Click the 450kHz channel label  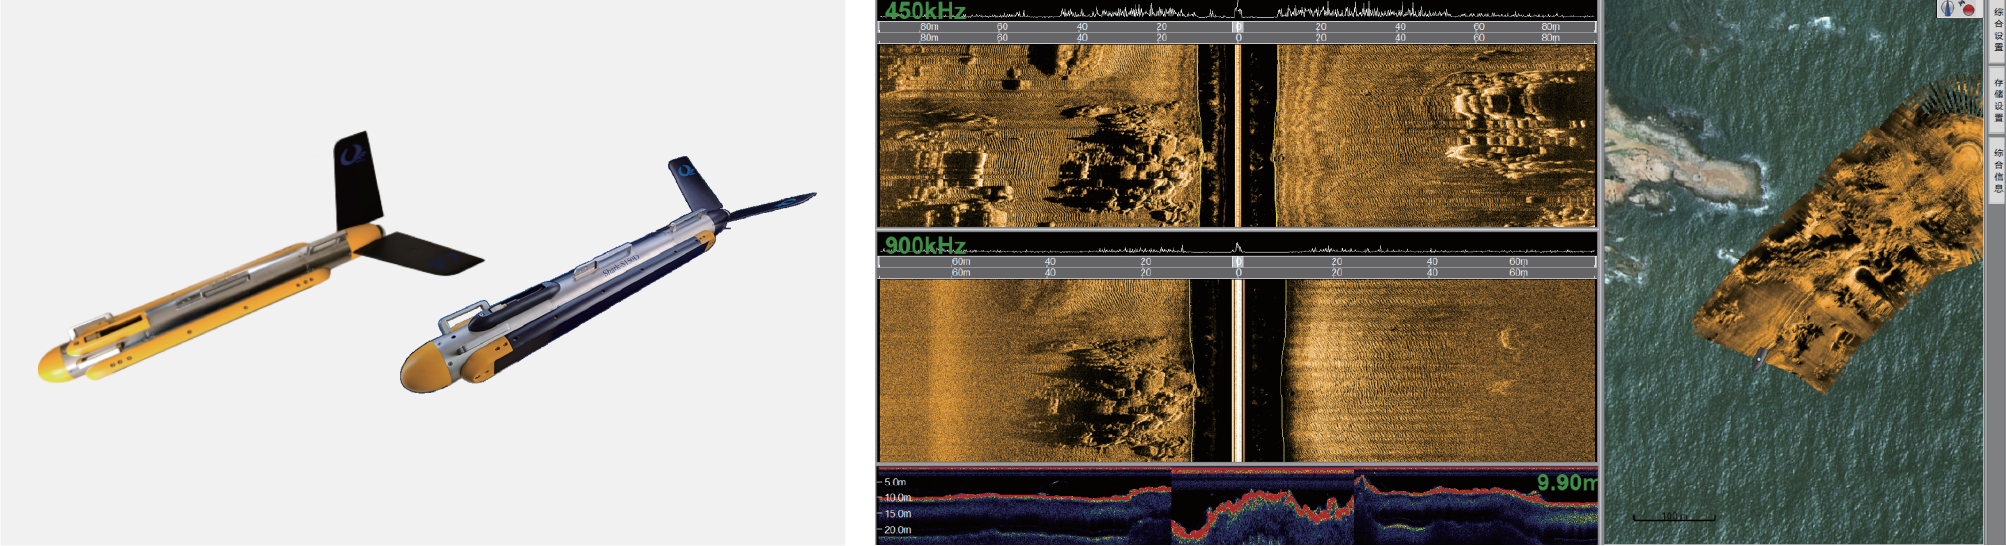tap(925, 11)
